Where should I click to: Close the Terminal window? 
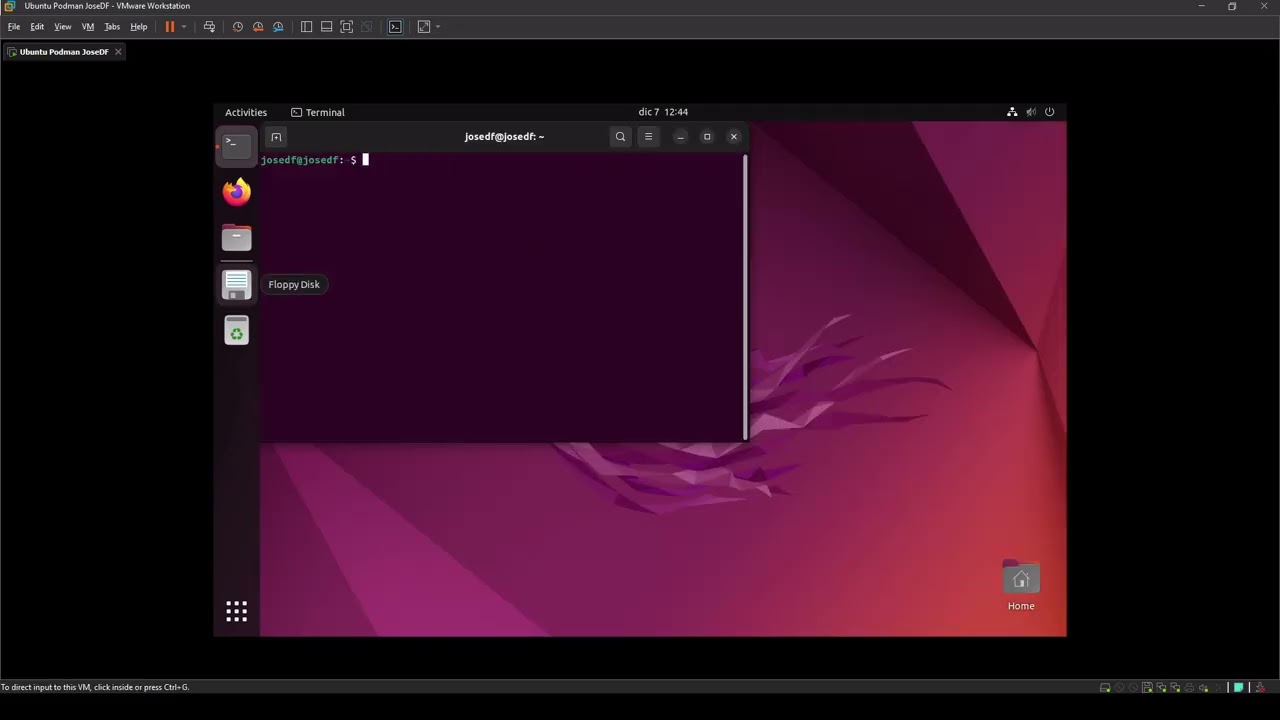tap(734, 137)
